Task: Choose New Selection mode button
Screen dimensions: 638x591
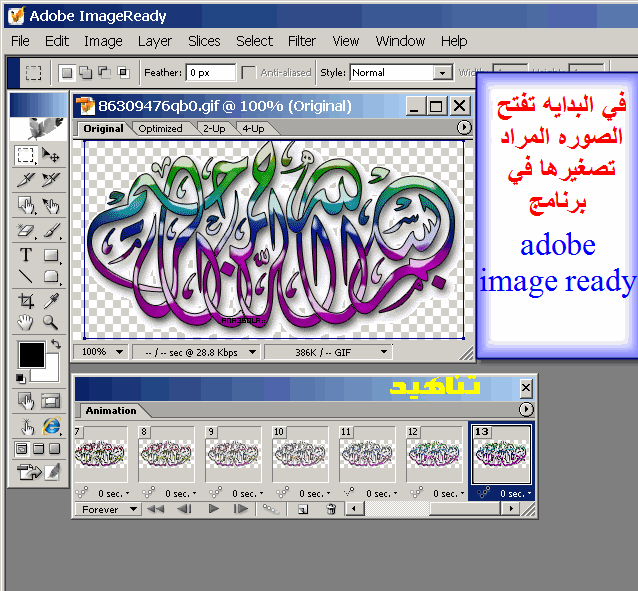Action: point(67,73)
